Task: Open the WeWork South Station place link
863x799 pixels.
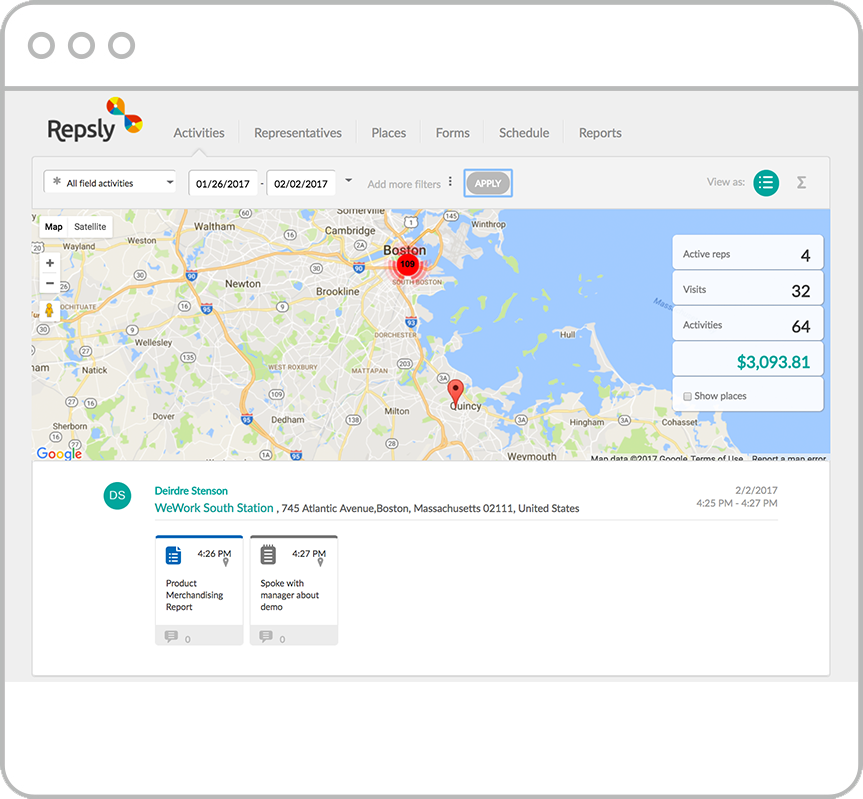Action: point(214,508)
